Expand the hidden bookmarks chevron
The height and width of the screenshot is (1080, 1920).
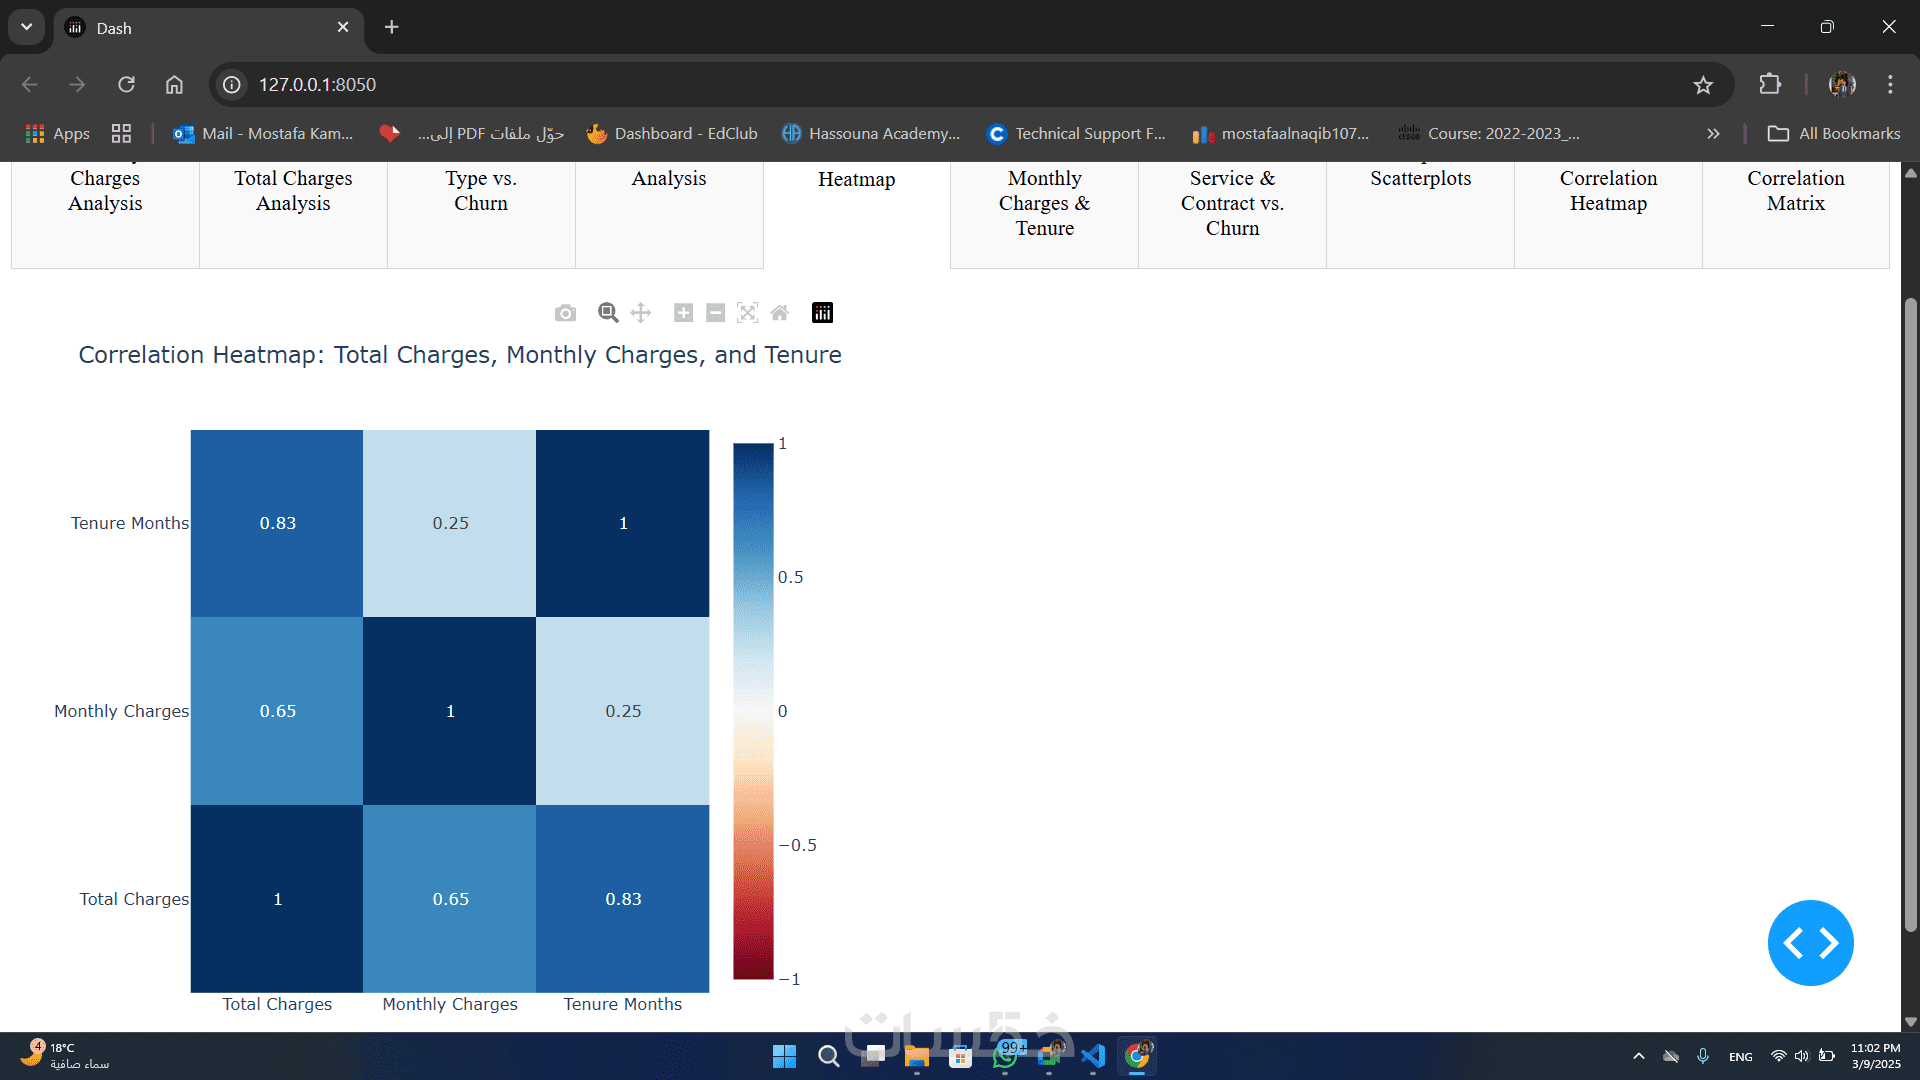(1713, 134)
